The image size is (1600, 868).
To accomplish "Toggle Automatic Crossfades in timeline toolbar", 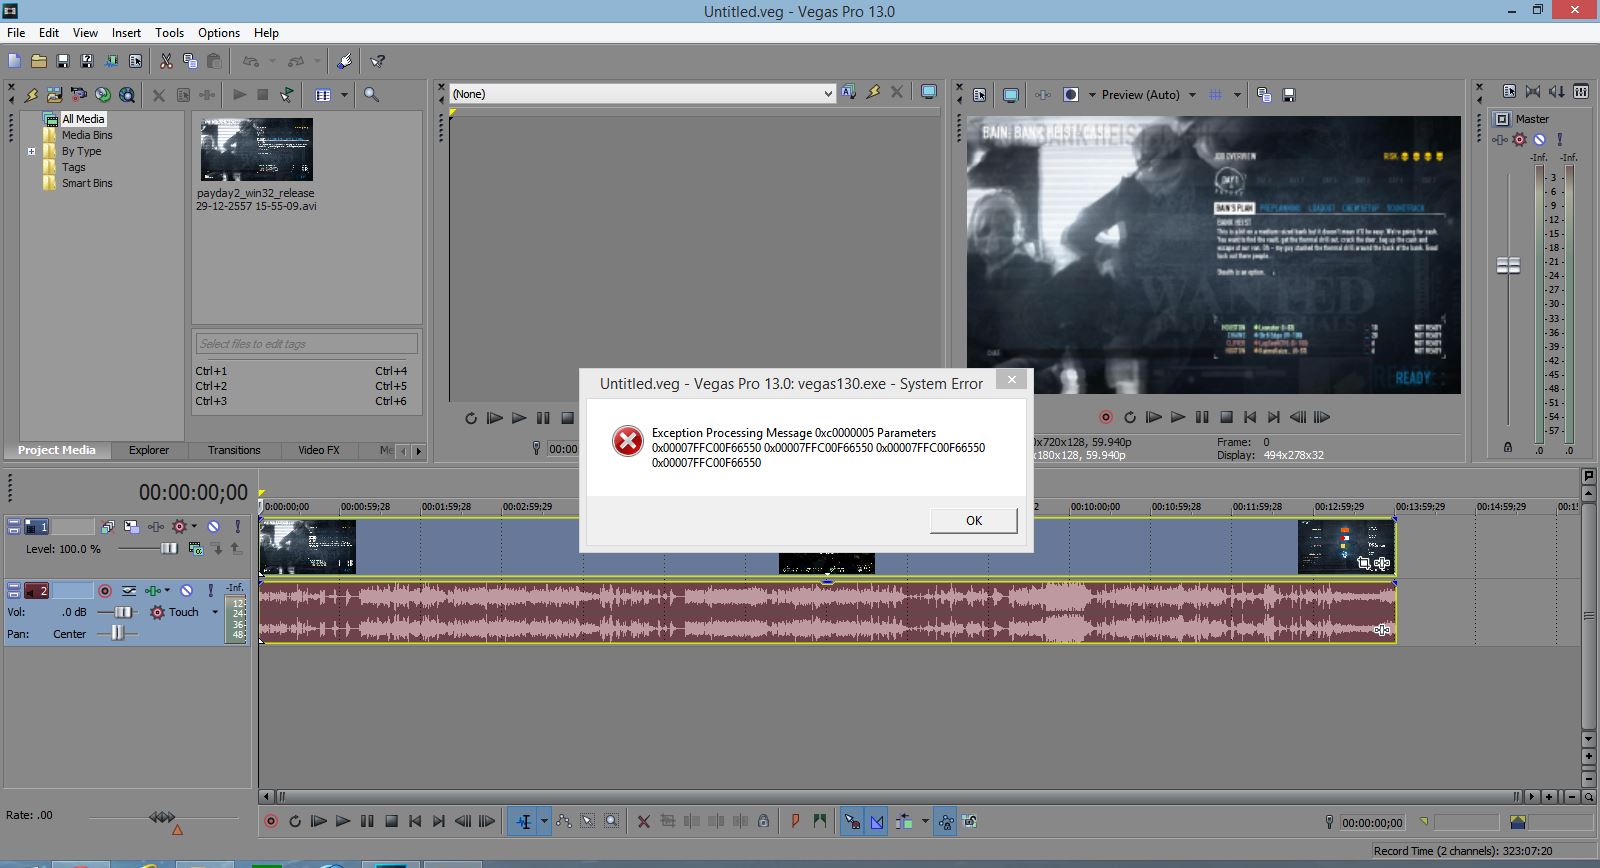I will [x=876, y=821].
